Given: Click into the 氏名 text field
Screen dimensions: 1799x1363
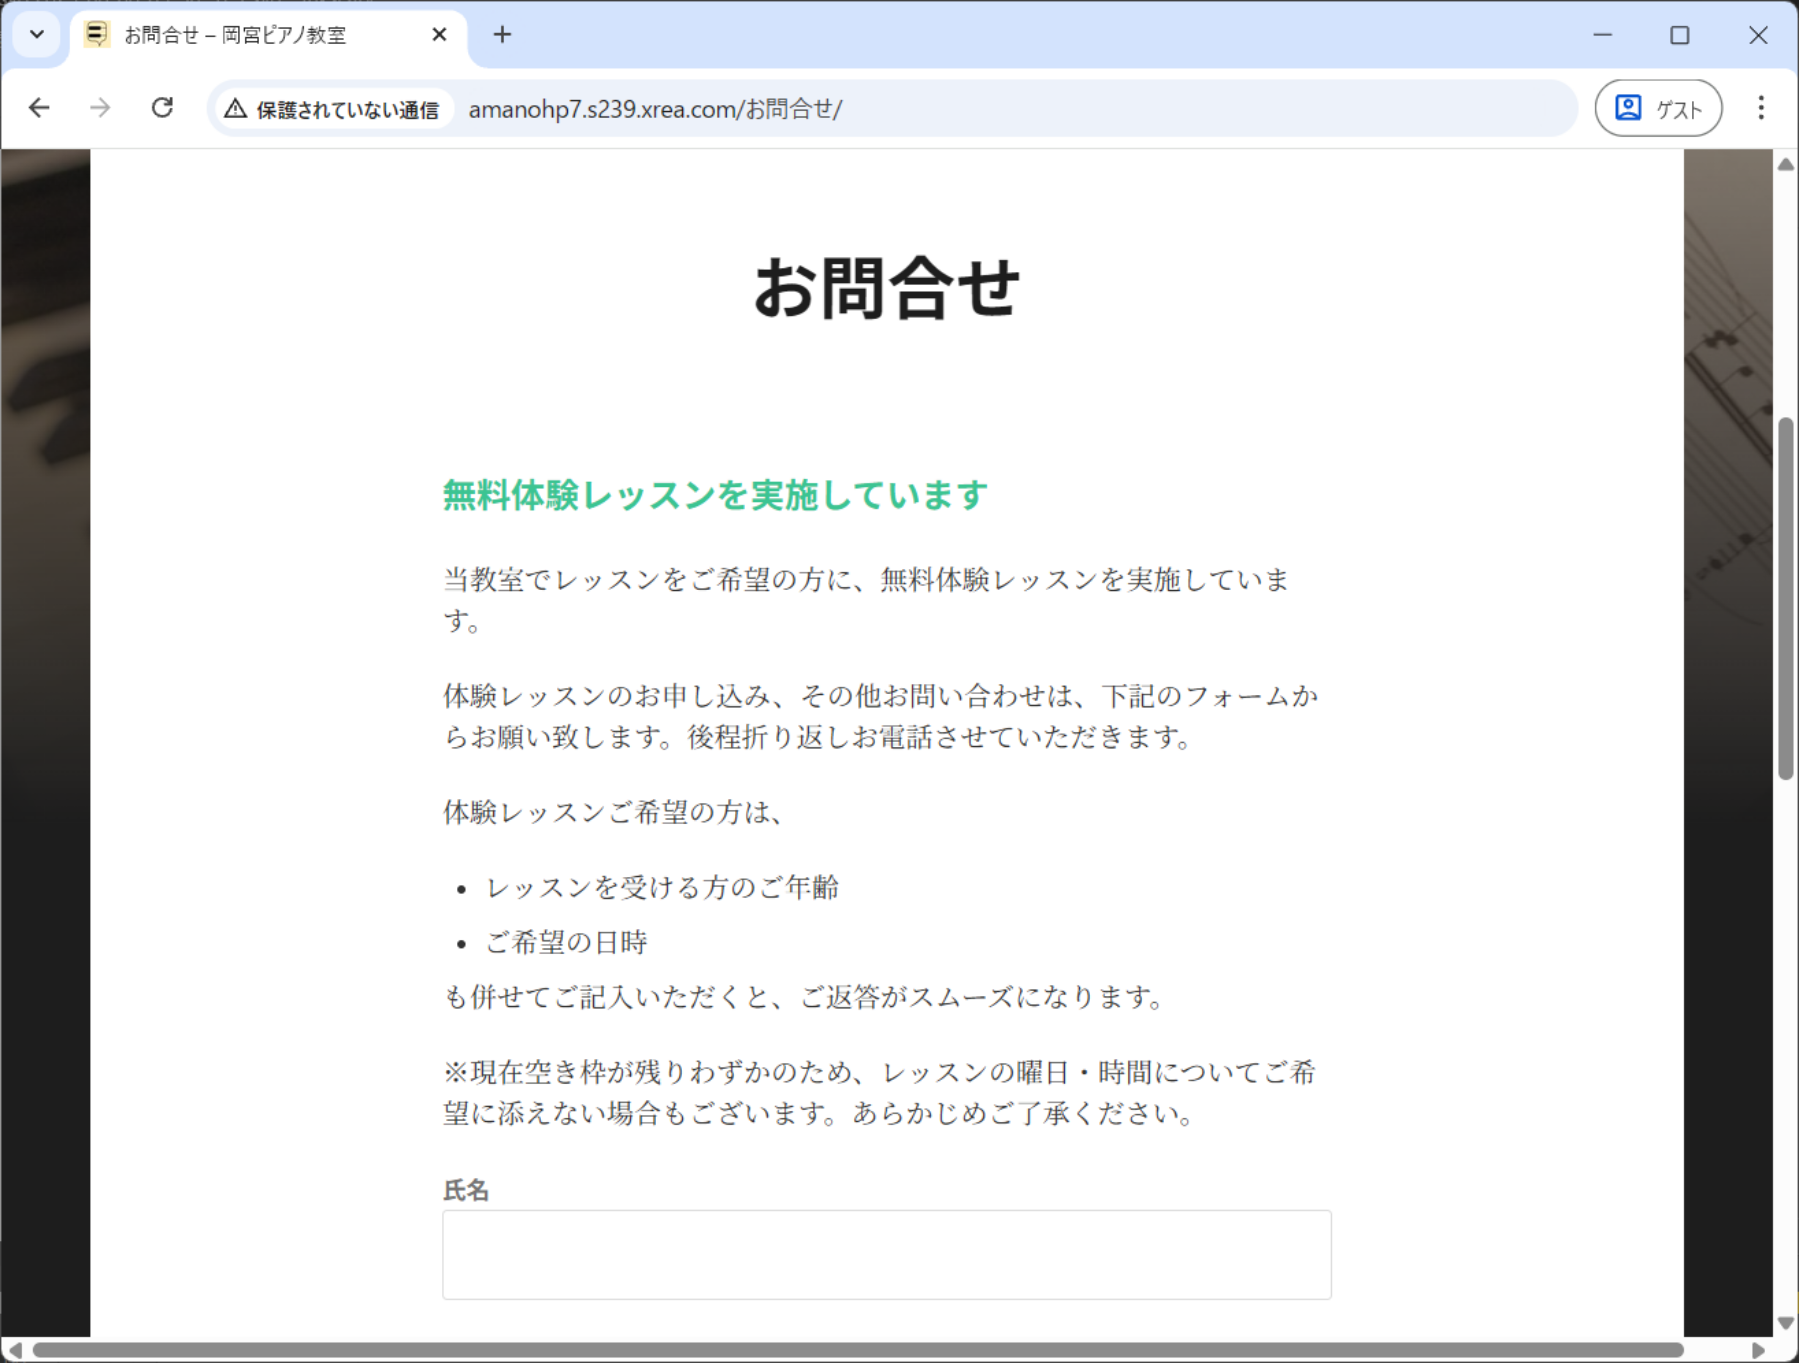Looking at the screenshot, I should pos(886,1254).
